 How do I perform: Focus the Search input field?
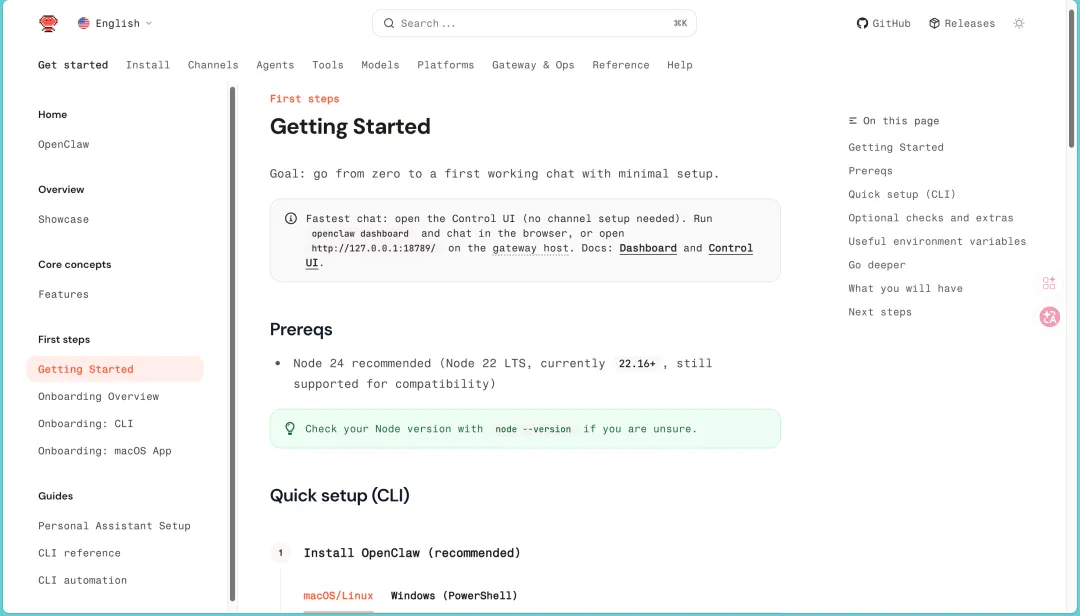pos(530,23)
